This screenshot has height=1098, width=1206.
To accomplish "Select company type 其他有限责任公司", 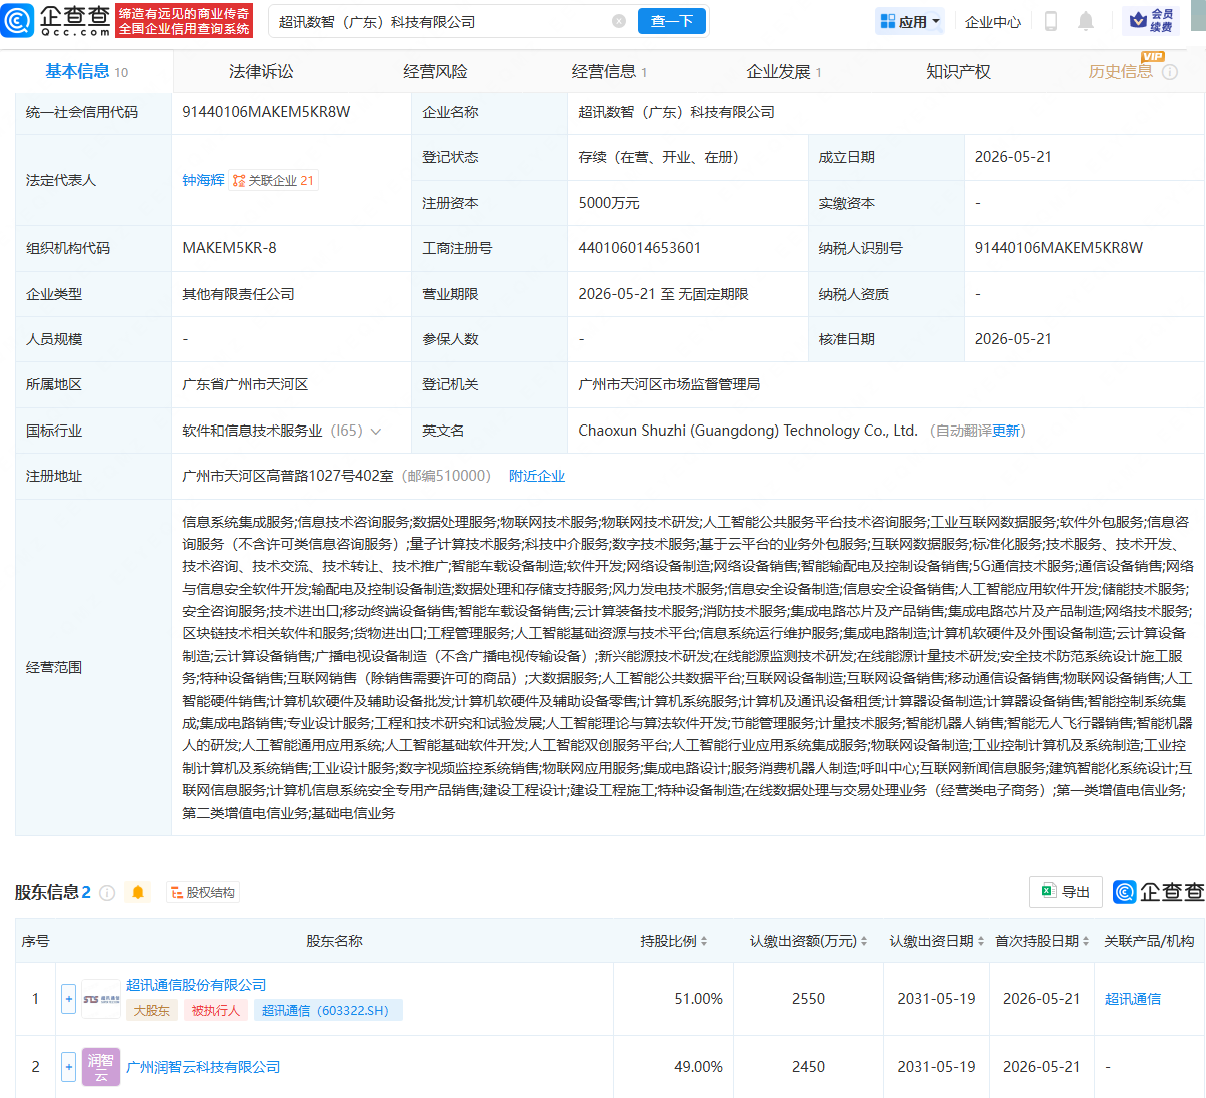I will pyautogui.click(x=238, y=294).
